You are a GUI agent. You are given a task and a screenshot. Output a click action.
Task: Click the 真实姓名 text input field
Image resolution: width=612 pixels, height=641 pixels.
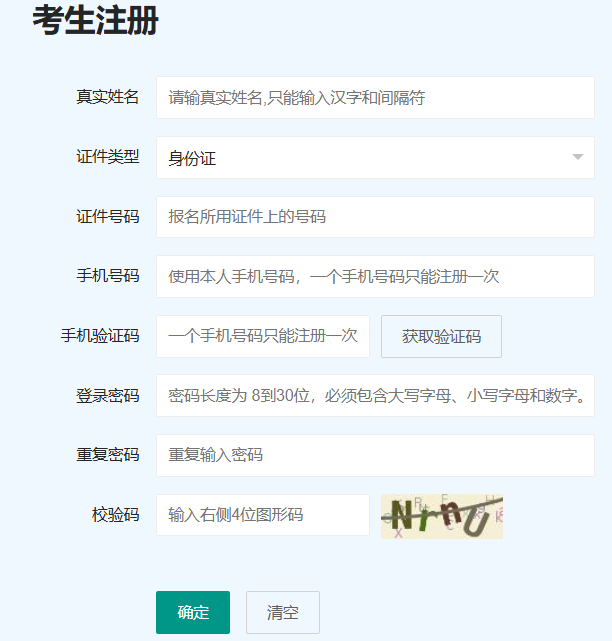(x=375, y=98)
